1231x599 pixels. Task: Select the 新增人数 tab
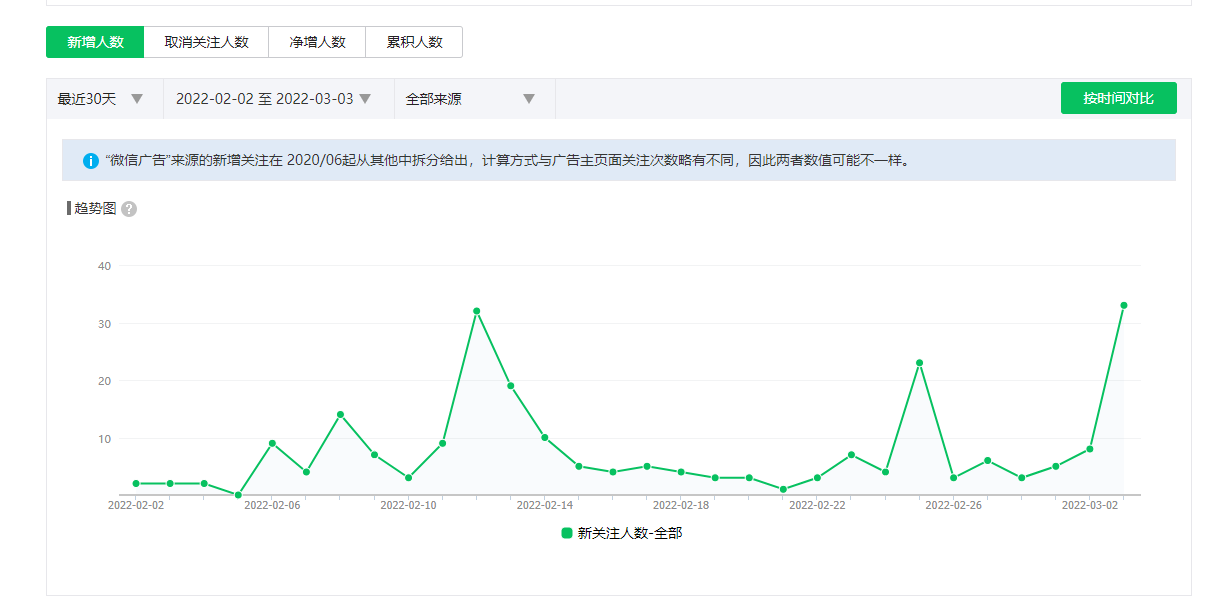click(95, 42)
